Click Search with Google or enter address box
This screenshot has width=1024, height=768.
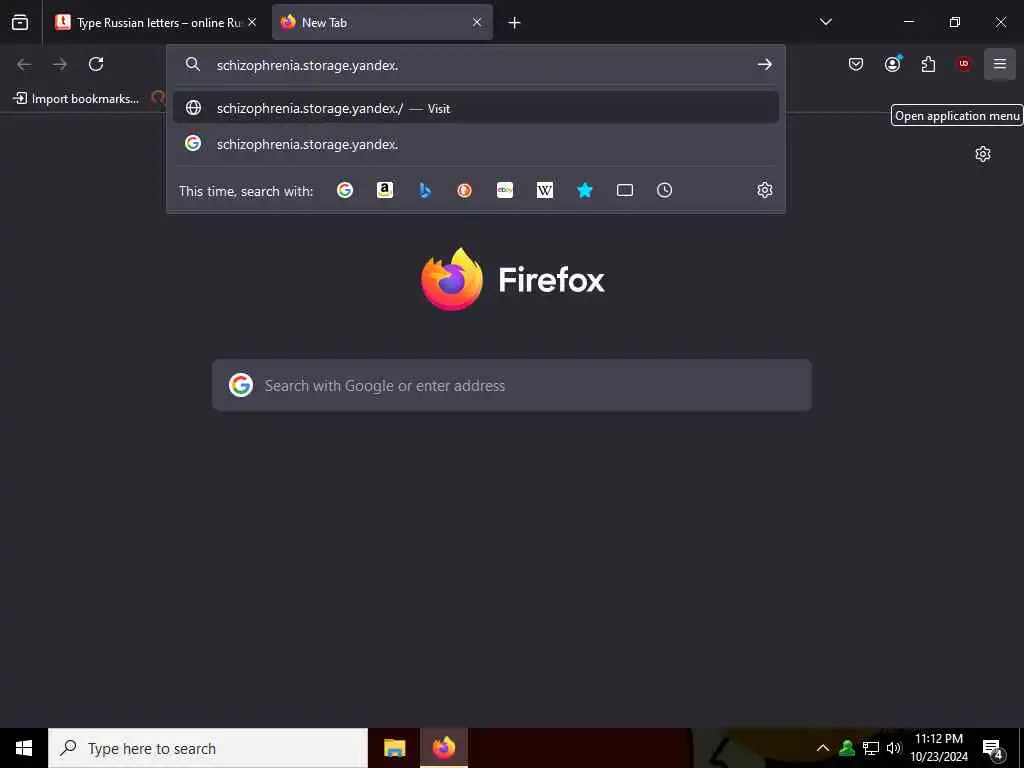512,385
